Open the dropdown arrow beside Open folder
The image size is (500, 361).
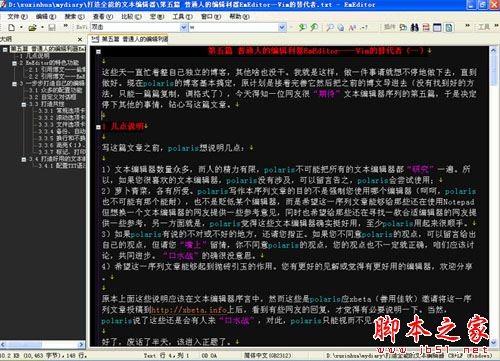tap(42, 28)
